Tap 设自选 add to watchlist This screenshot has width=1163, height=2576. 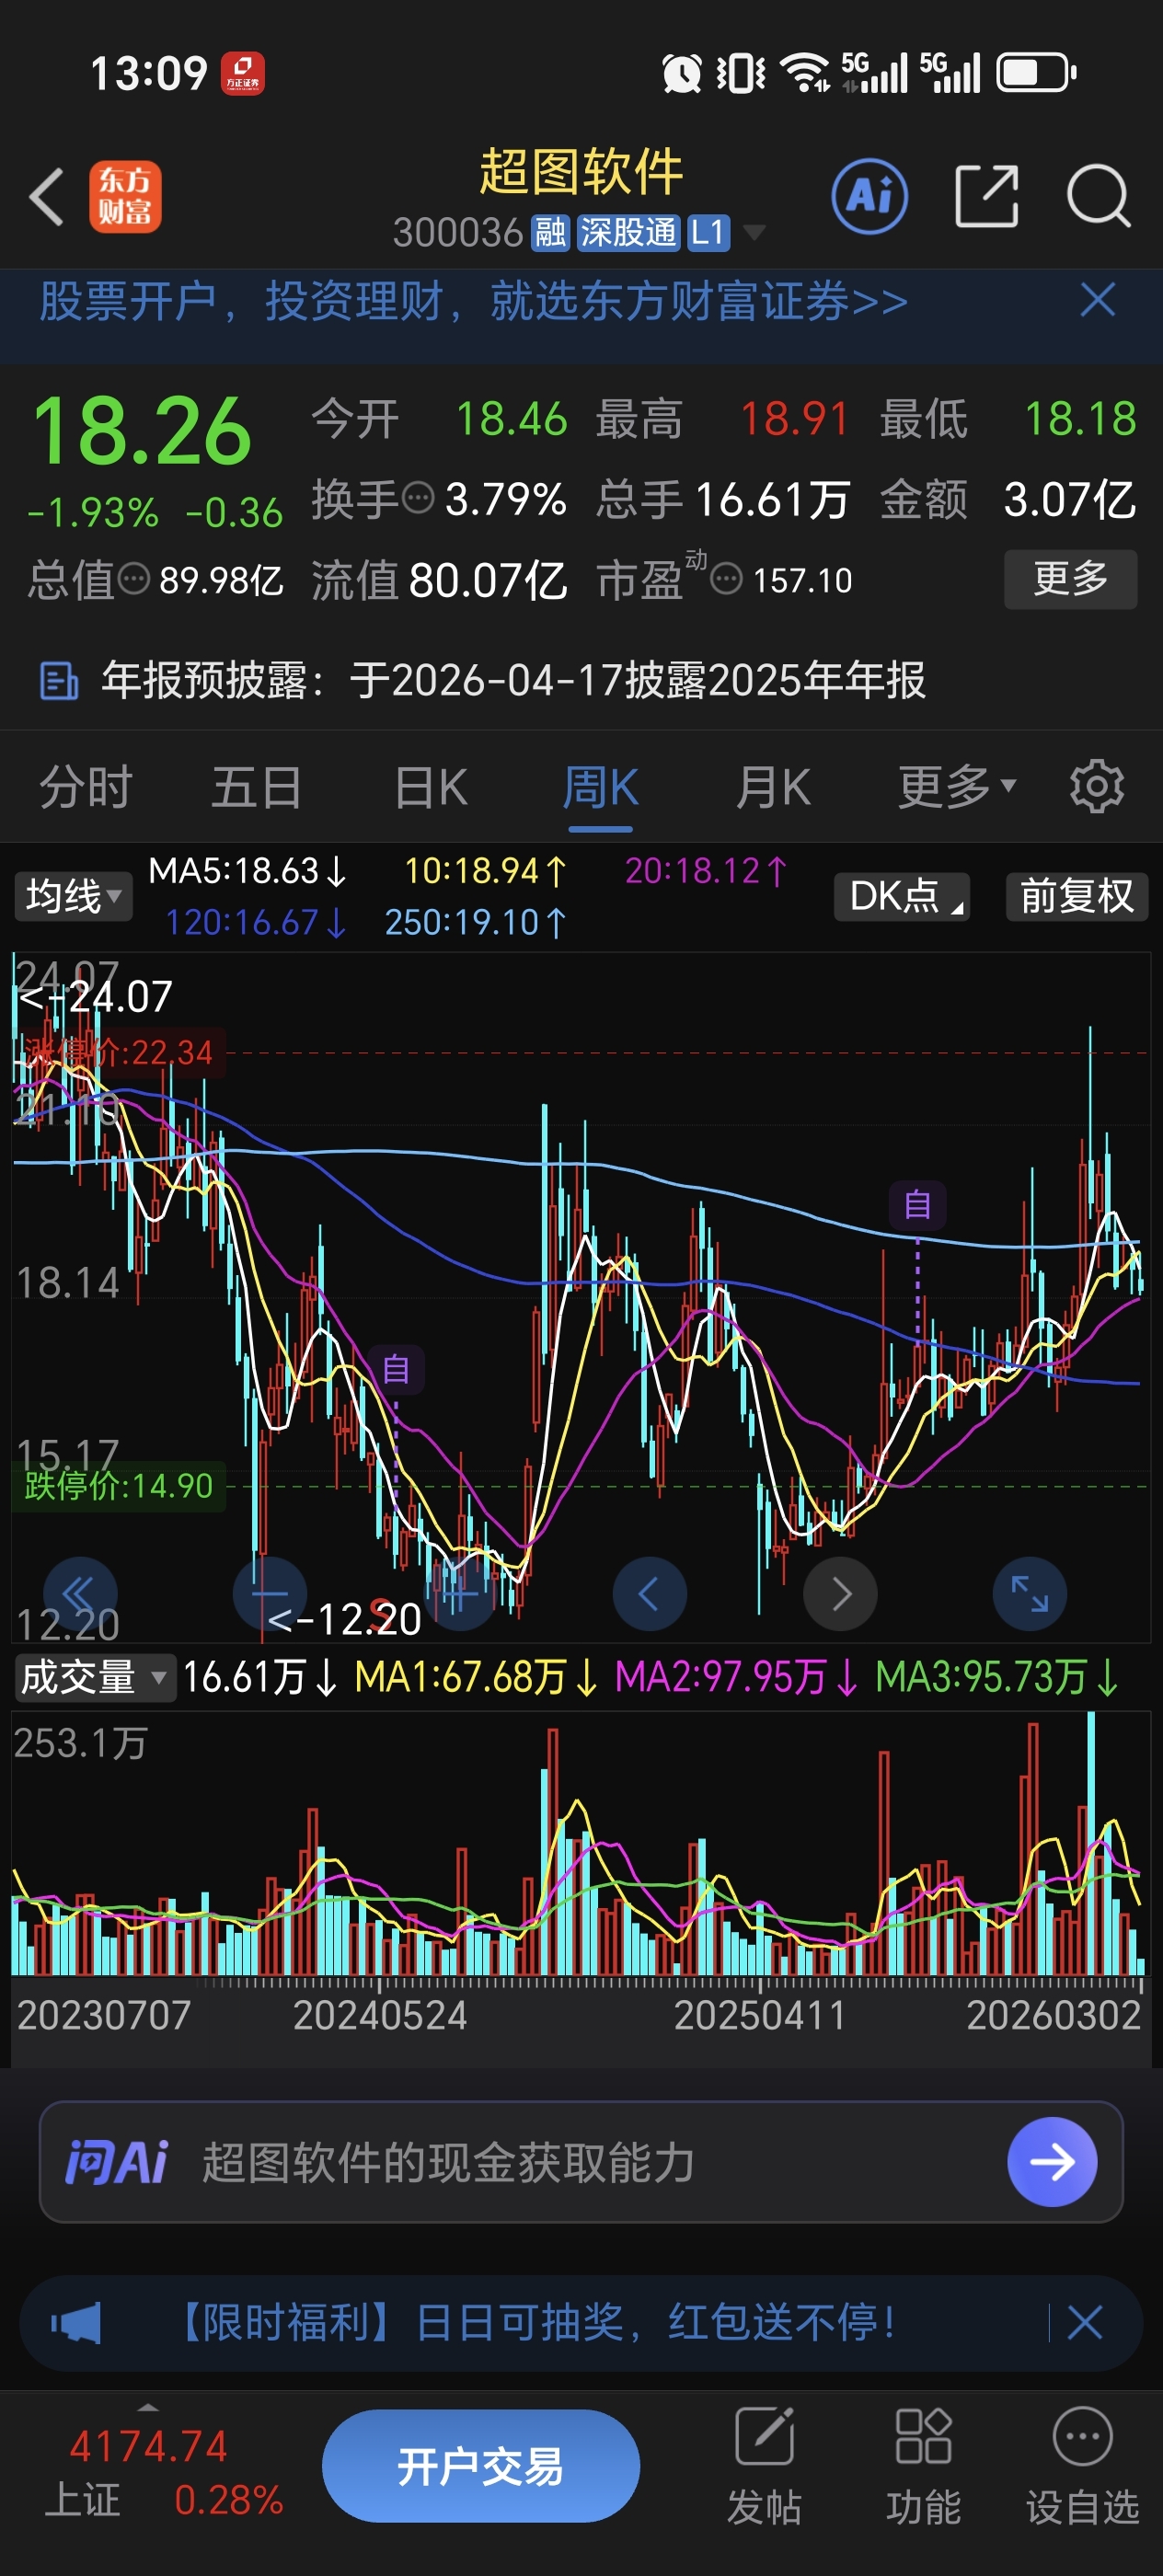(x=1083, y=2466)
